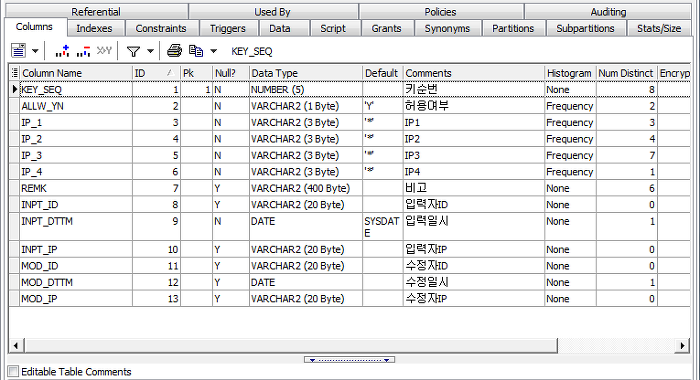Open the Referential tab
The width and height of the screenshot is (700, 380).
[96, 12]
